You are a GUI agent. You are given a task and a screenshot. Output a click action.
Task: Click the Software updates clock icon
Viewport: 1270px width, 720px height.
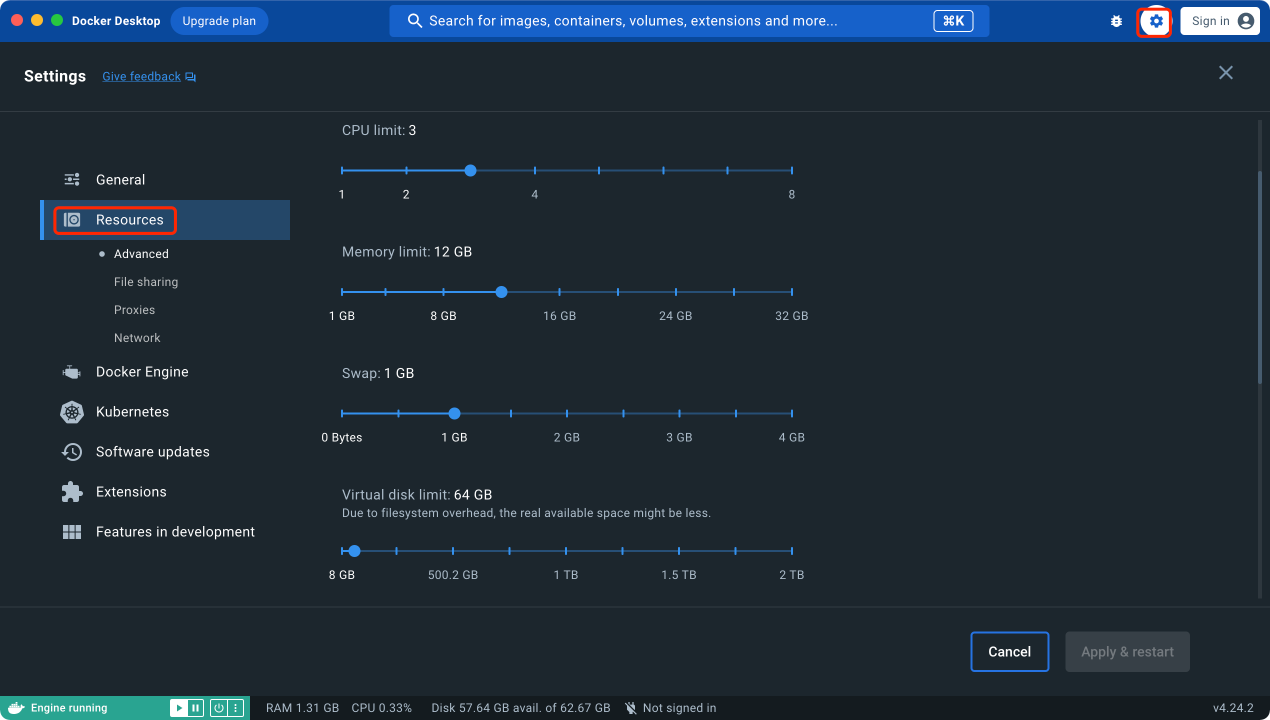(72, 452)
